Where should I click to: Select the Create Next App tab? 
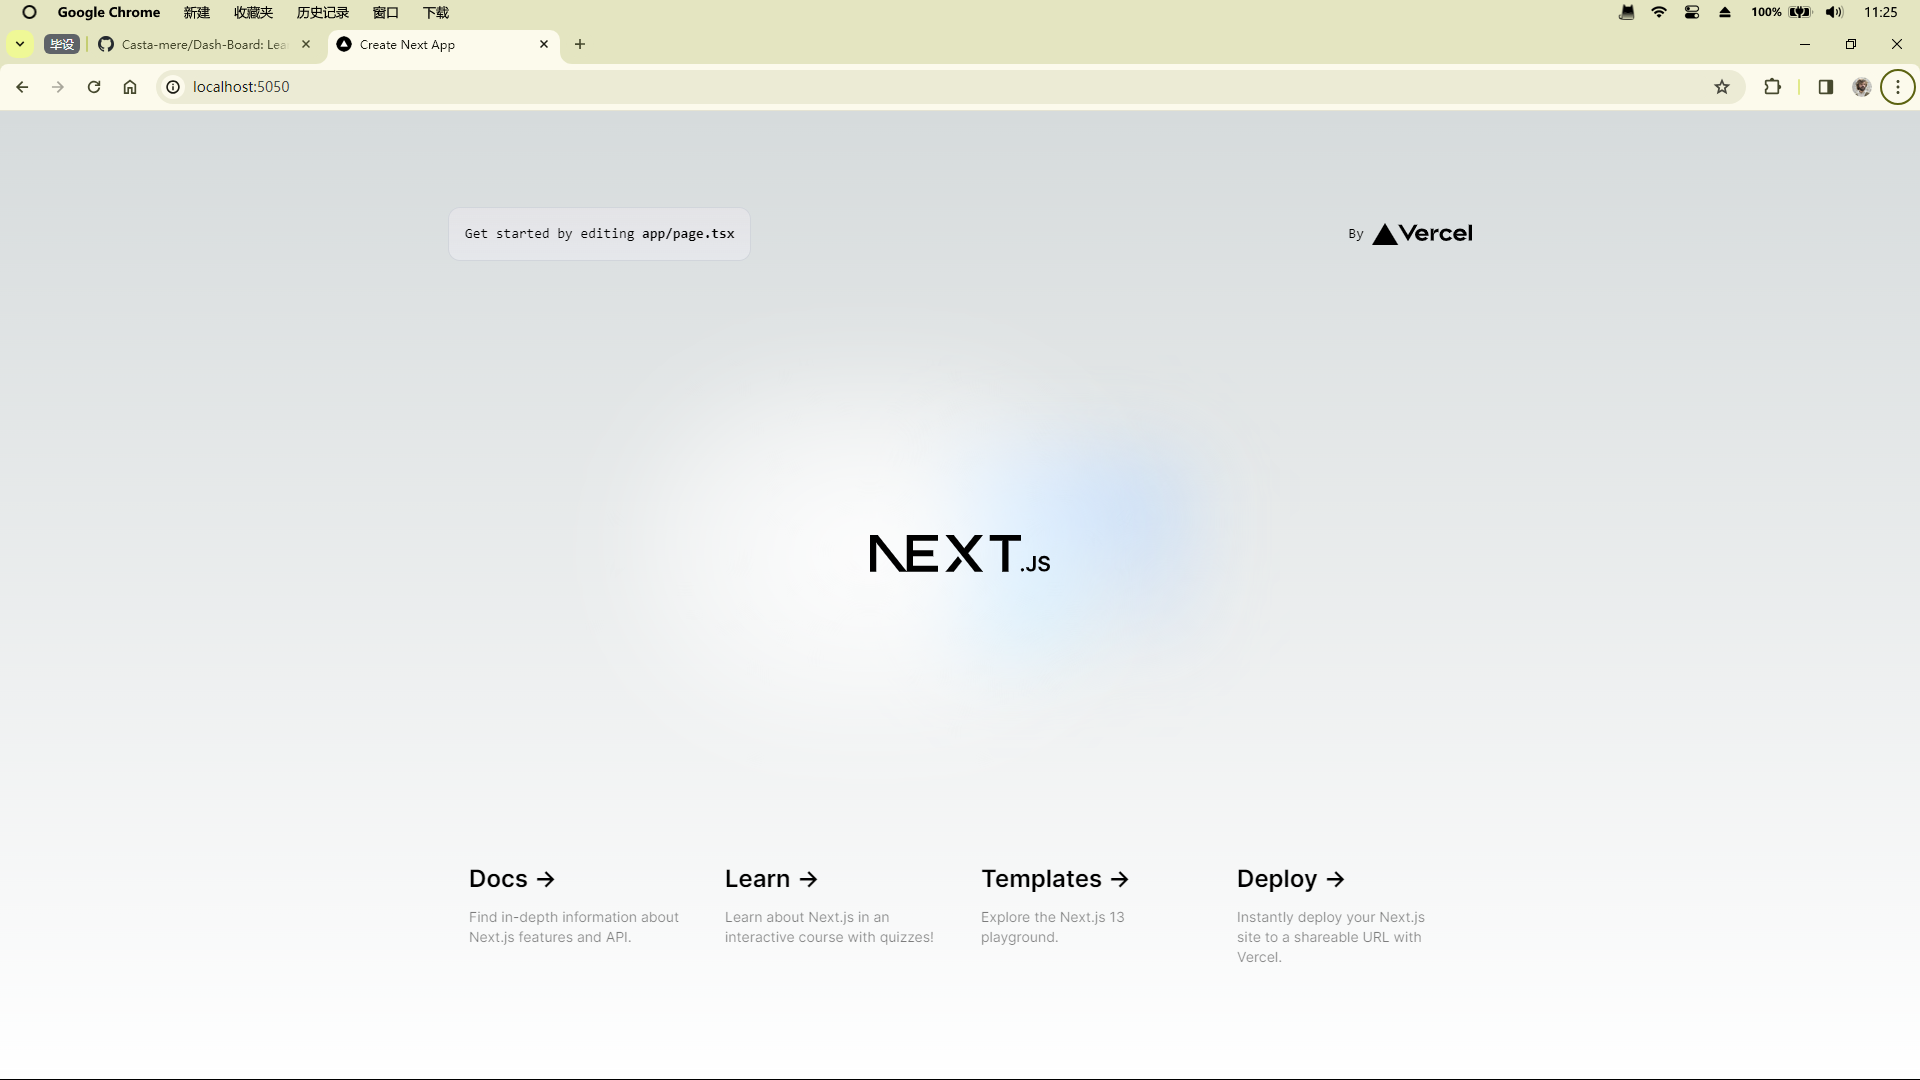coord(443,44)
